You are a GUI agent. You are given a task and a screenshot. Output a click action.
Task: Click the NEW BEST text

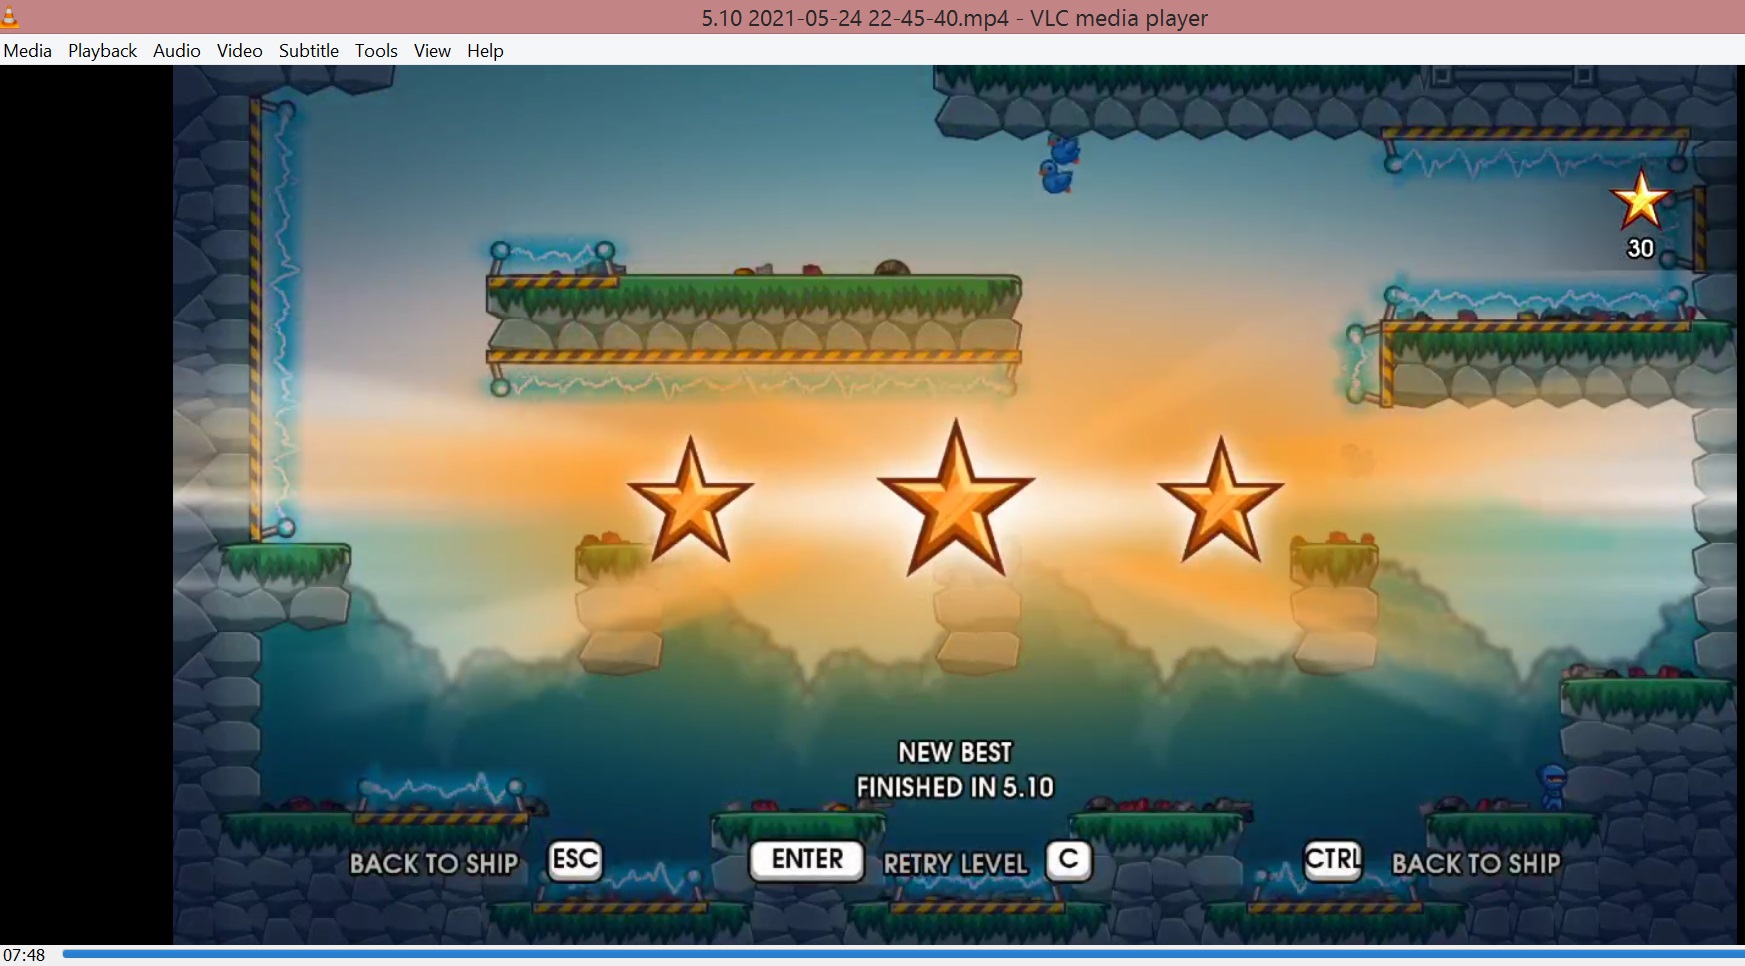(x=955, y=752)
